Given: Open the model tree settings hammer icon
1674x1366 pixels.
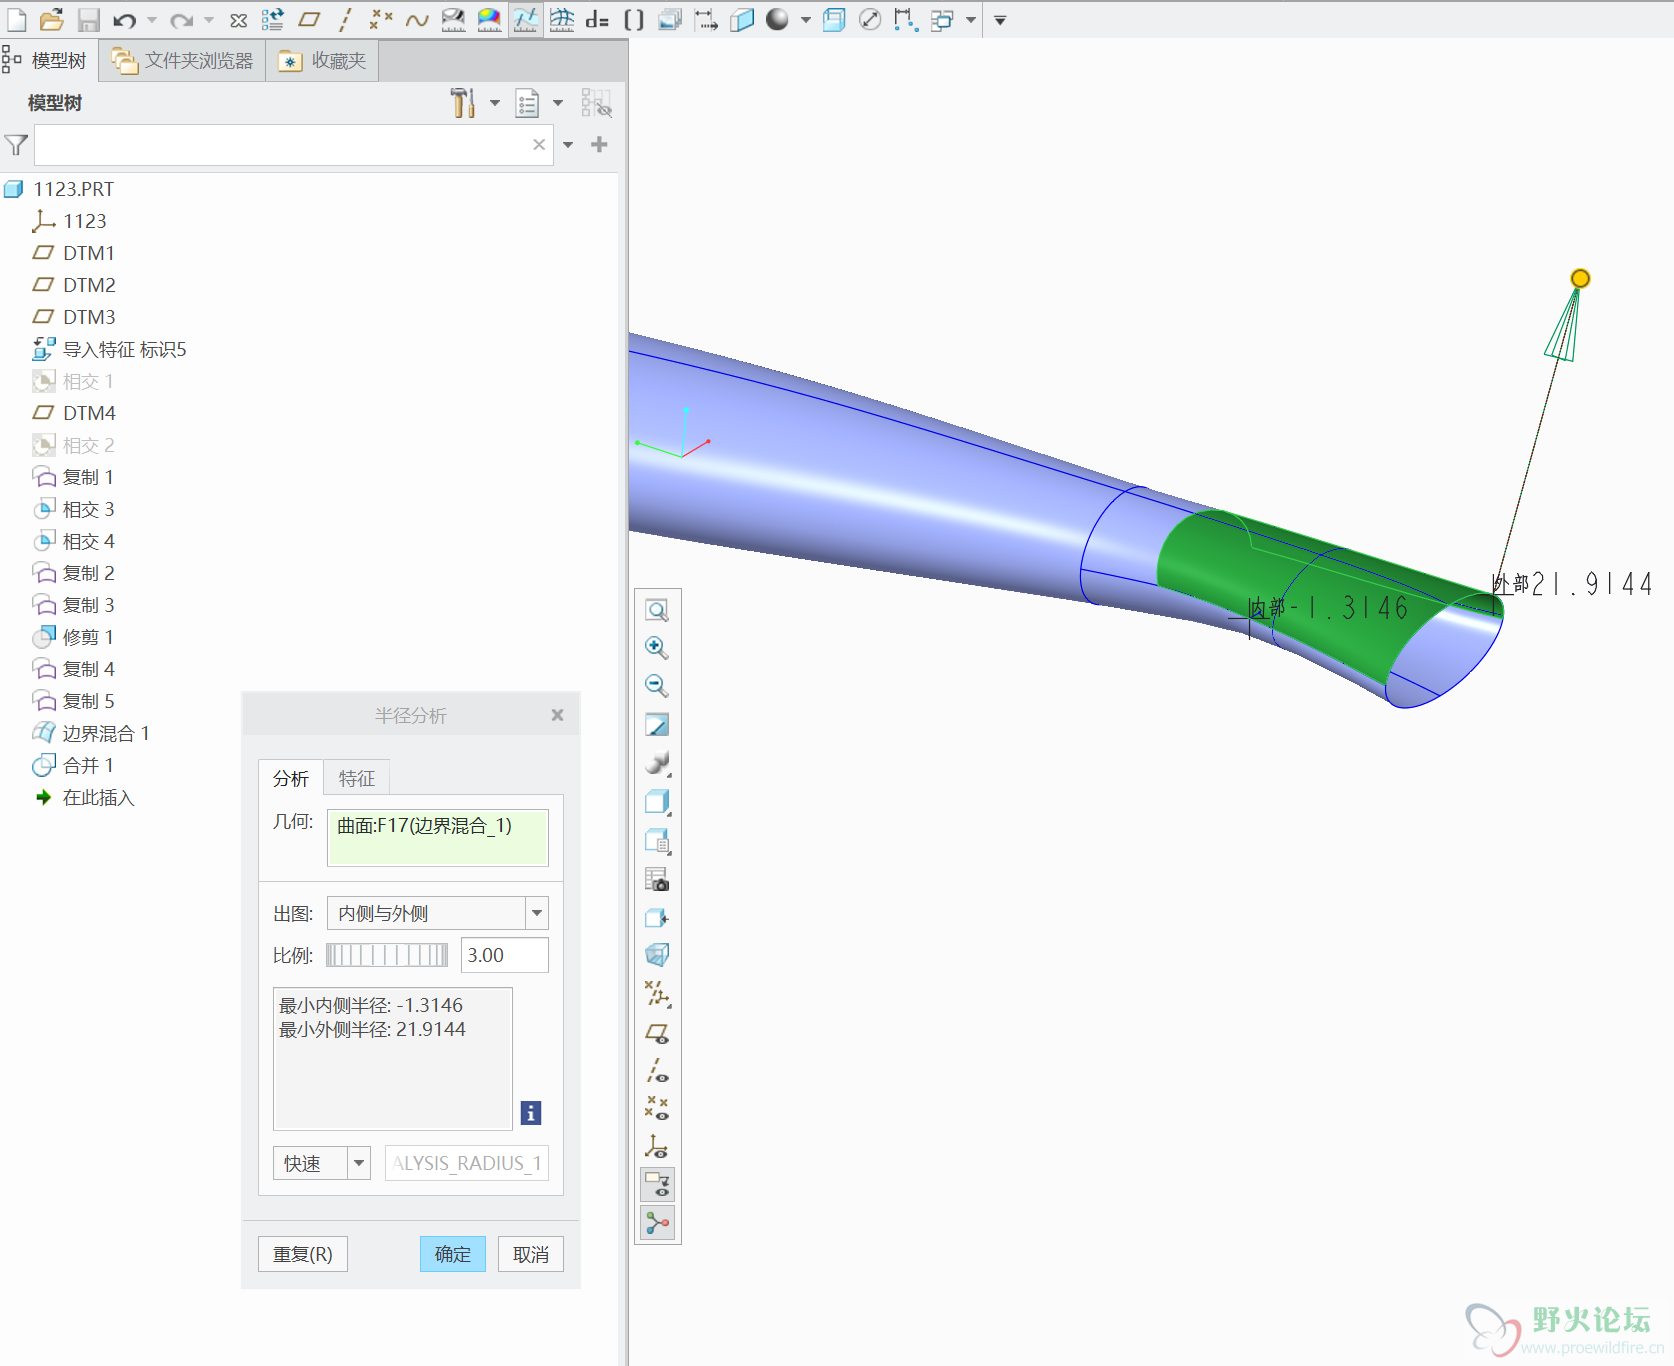Looking at the screenshot, I should (x=462, y=102).
